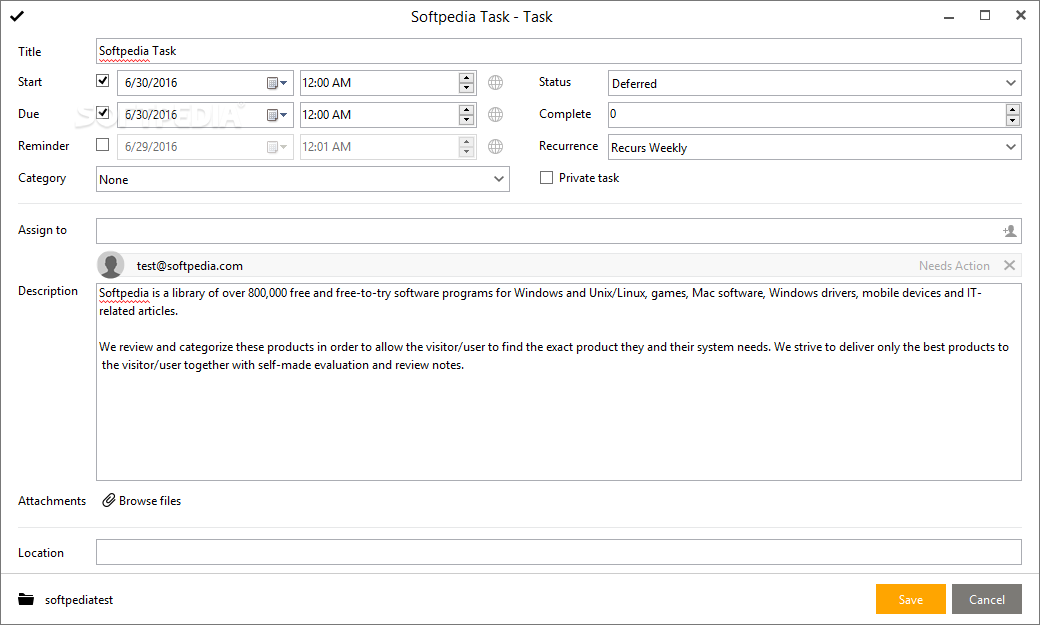Decrease Due time with down spinner arrow
This screenshot has height=625, width=1040.
[466, 120]
